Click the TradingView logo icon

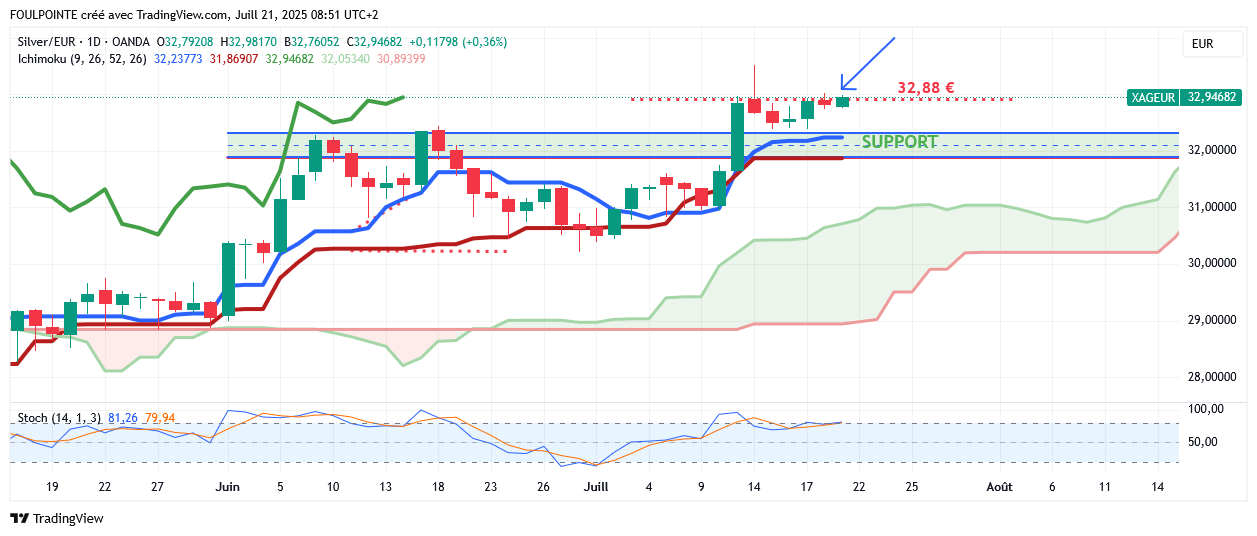point(19,518)
